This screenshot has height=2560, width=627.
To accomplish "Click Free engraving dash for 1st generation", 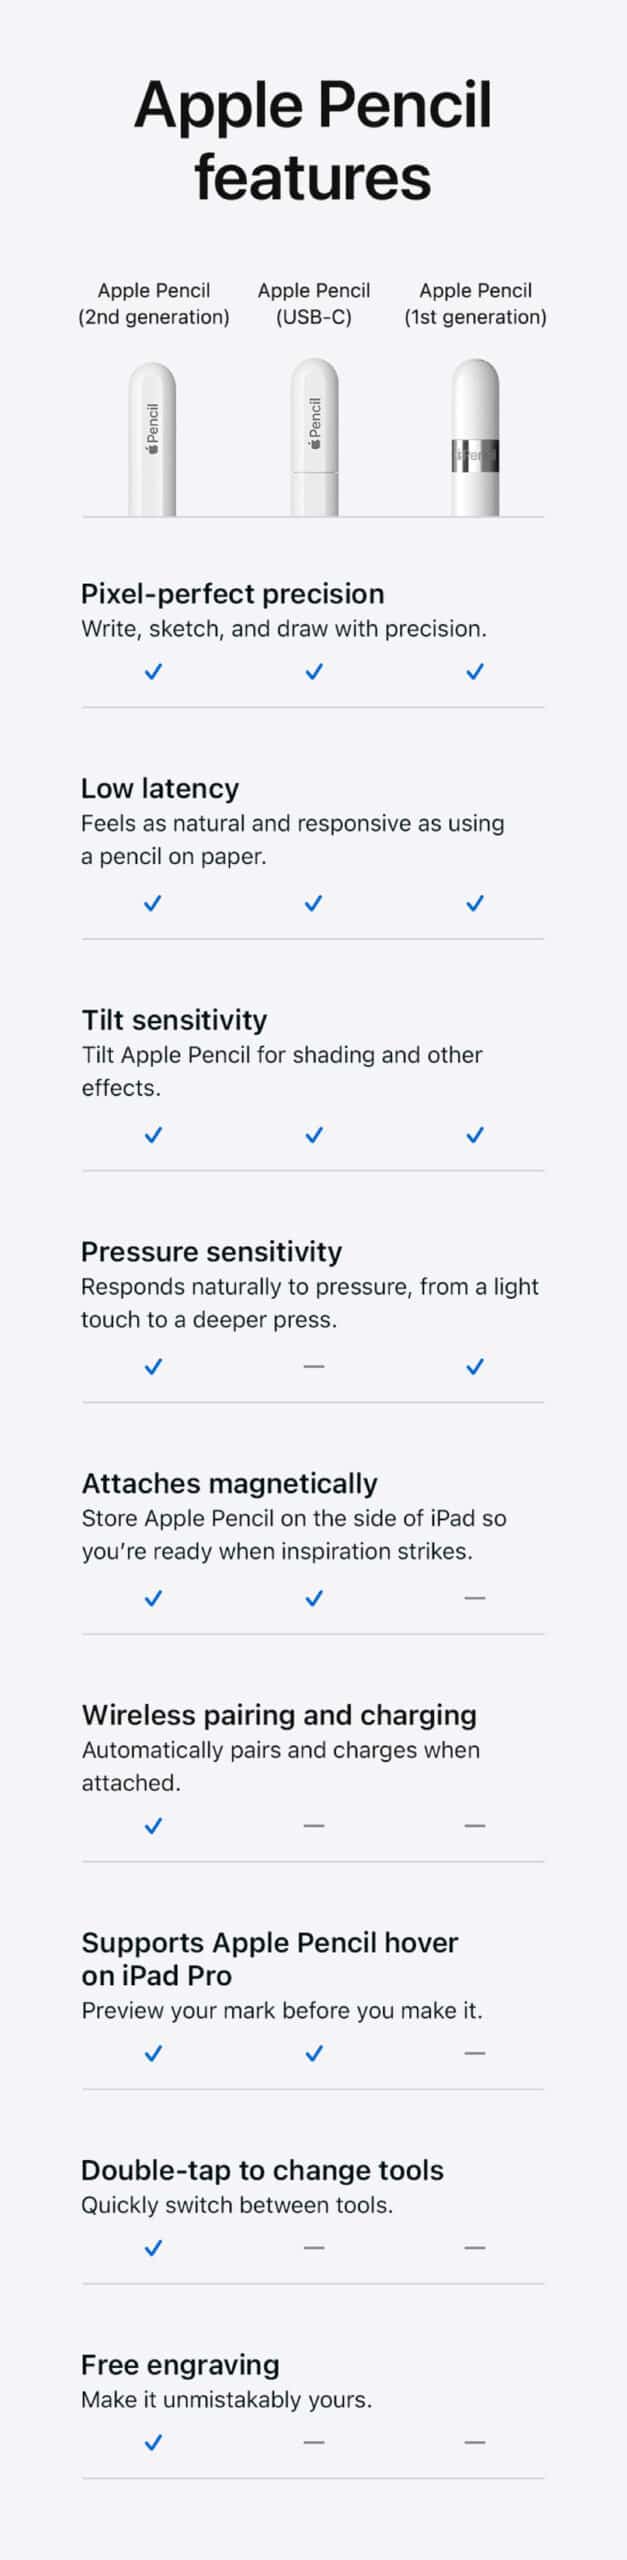I will tap(475, 2442).
